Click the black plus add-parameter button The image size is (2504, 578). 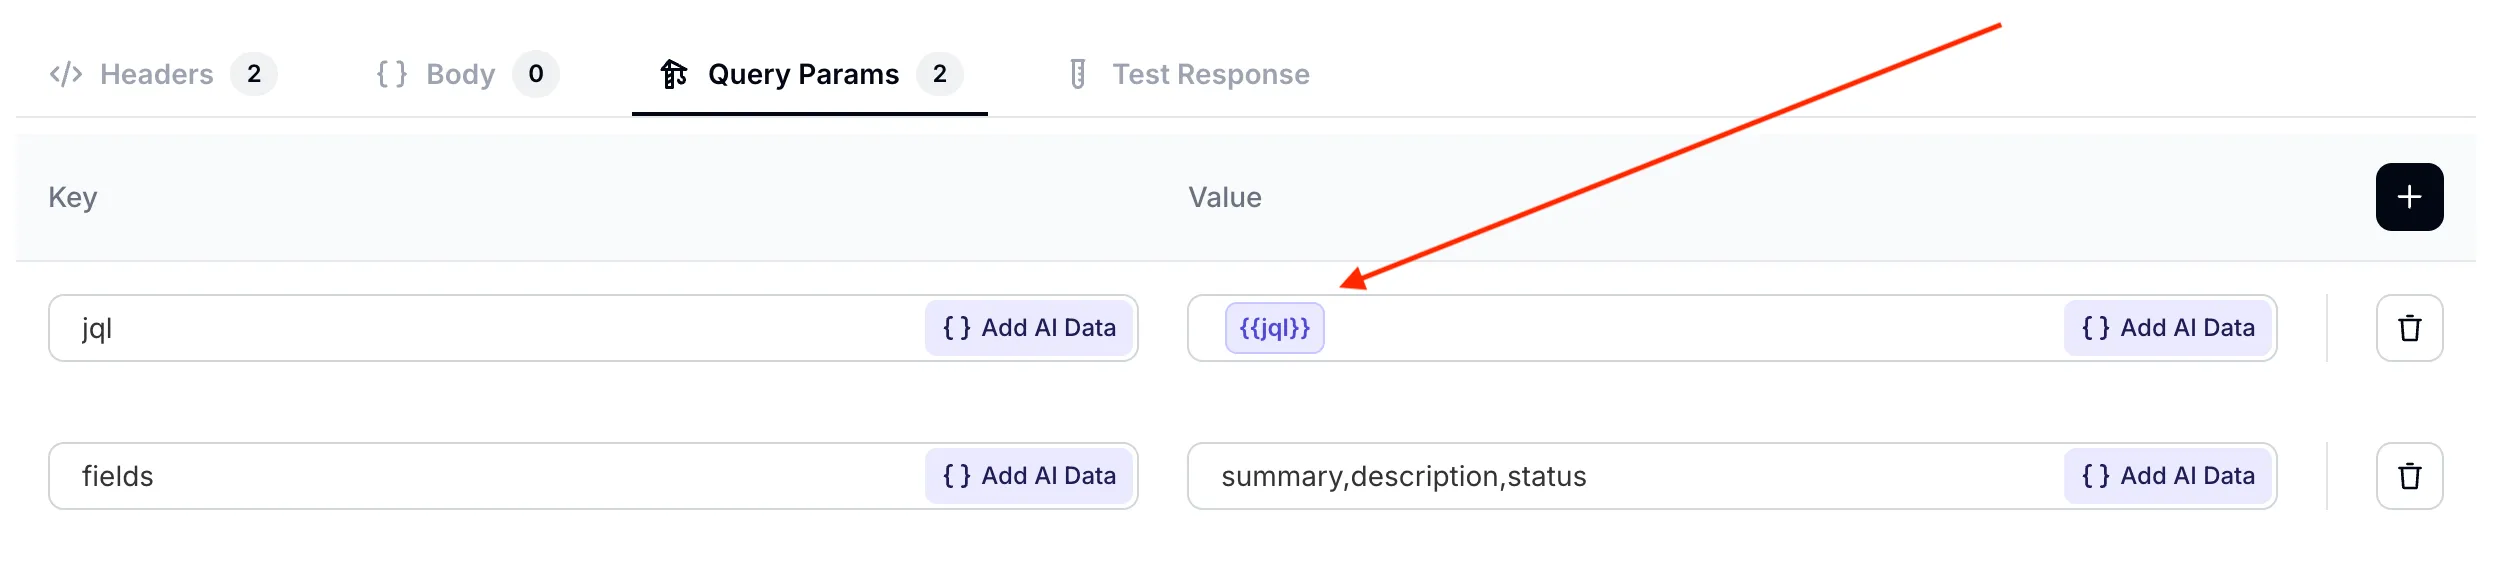click(2409, 197)
